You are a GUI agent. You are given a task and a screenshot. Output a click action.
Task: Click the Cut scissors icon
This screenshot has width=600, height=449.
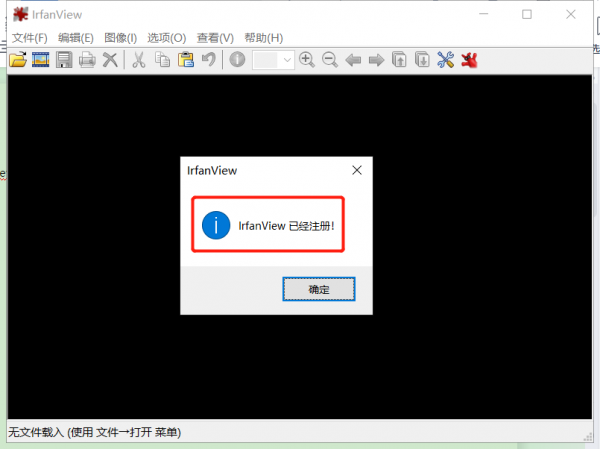[139, 60]
